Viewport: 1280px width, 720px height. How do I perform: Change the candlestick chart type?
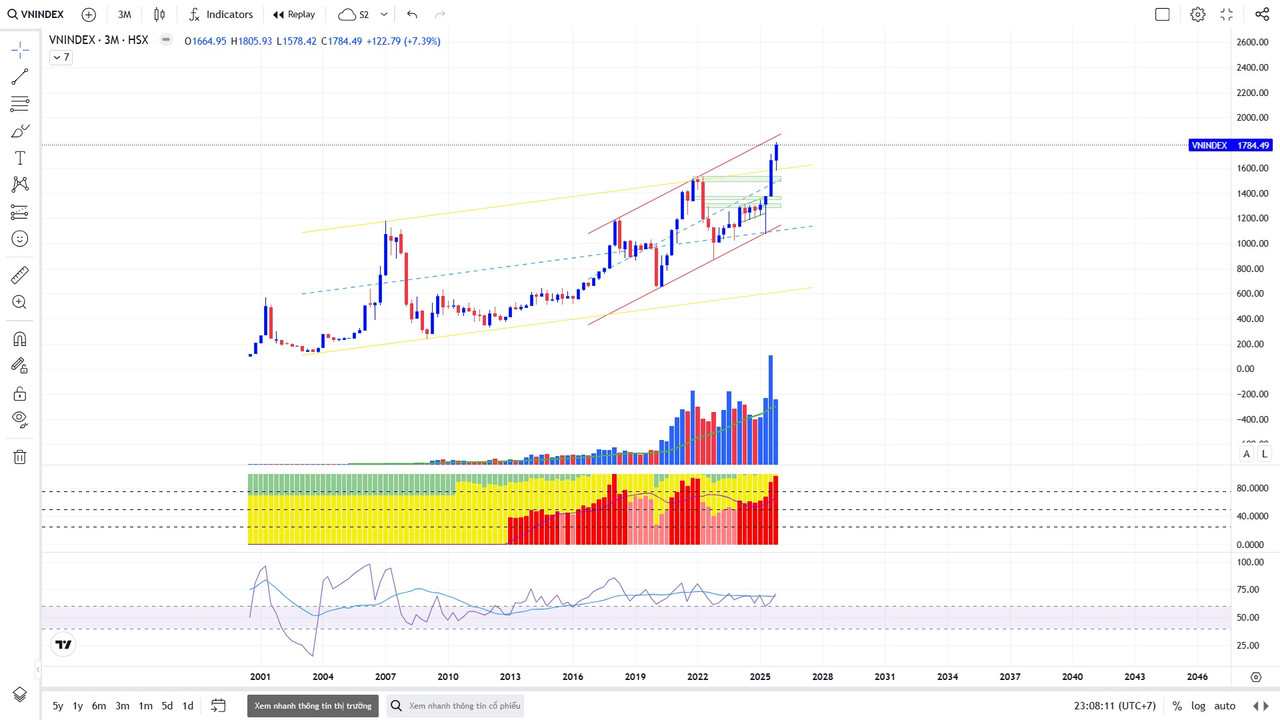[159, 15]
